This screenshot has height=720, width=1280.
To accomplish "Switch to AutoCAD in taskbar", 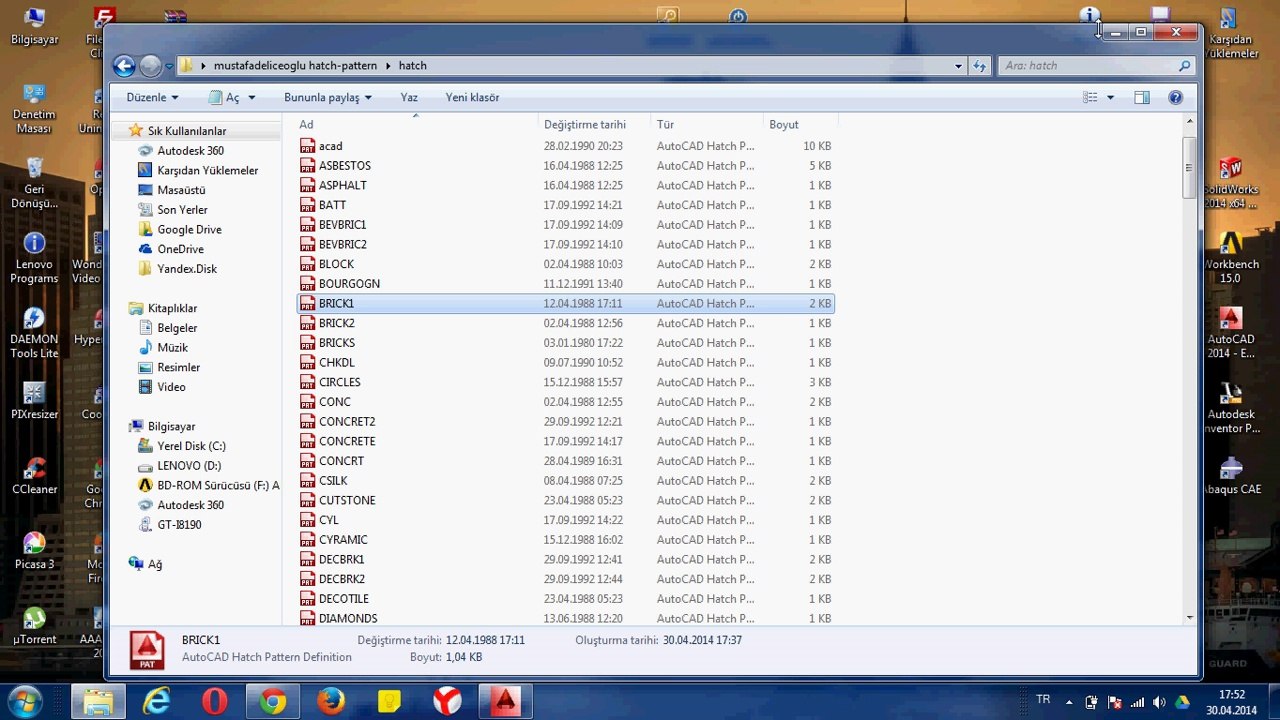I will (x=505, y=701).
